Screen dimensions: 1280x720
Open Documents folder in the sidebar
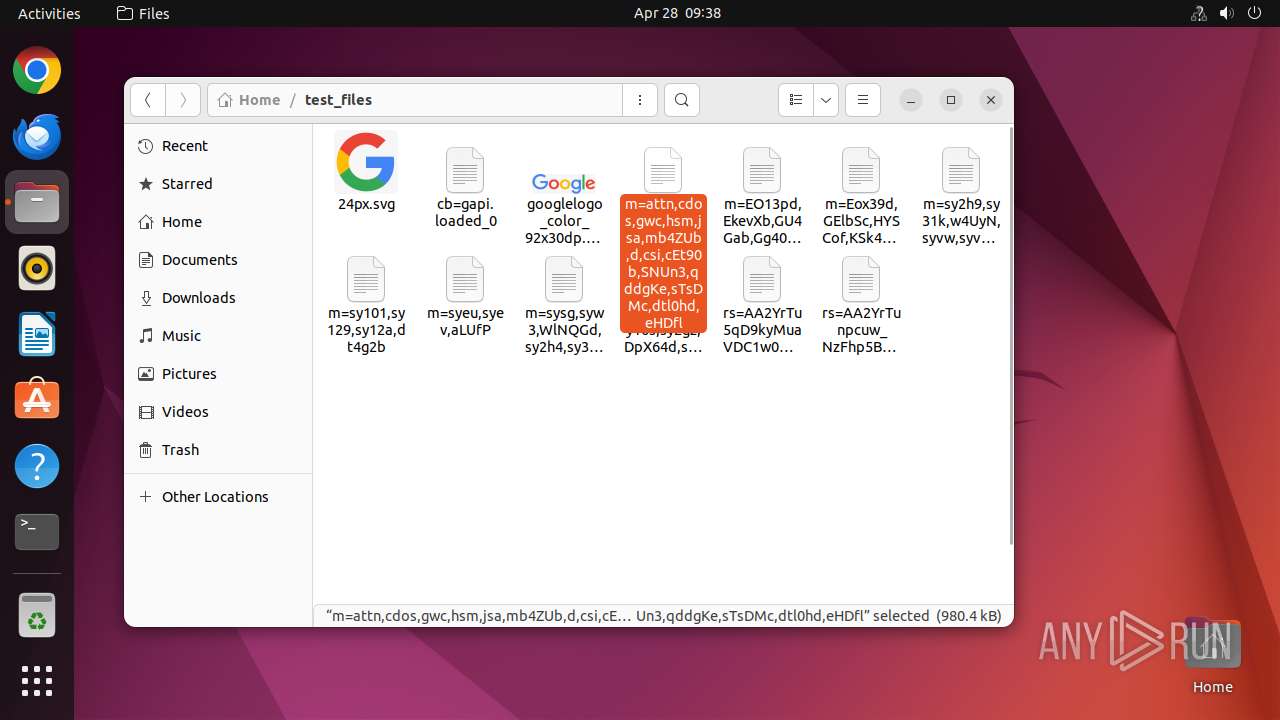218,260
